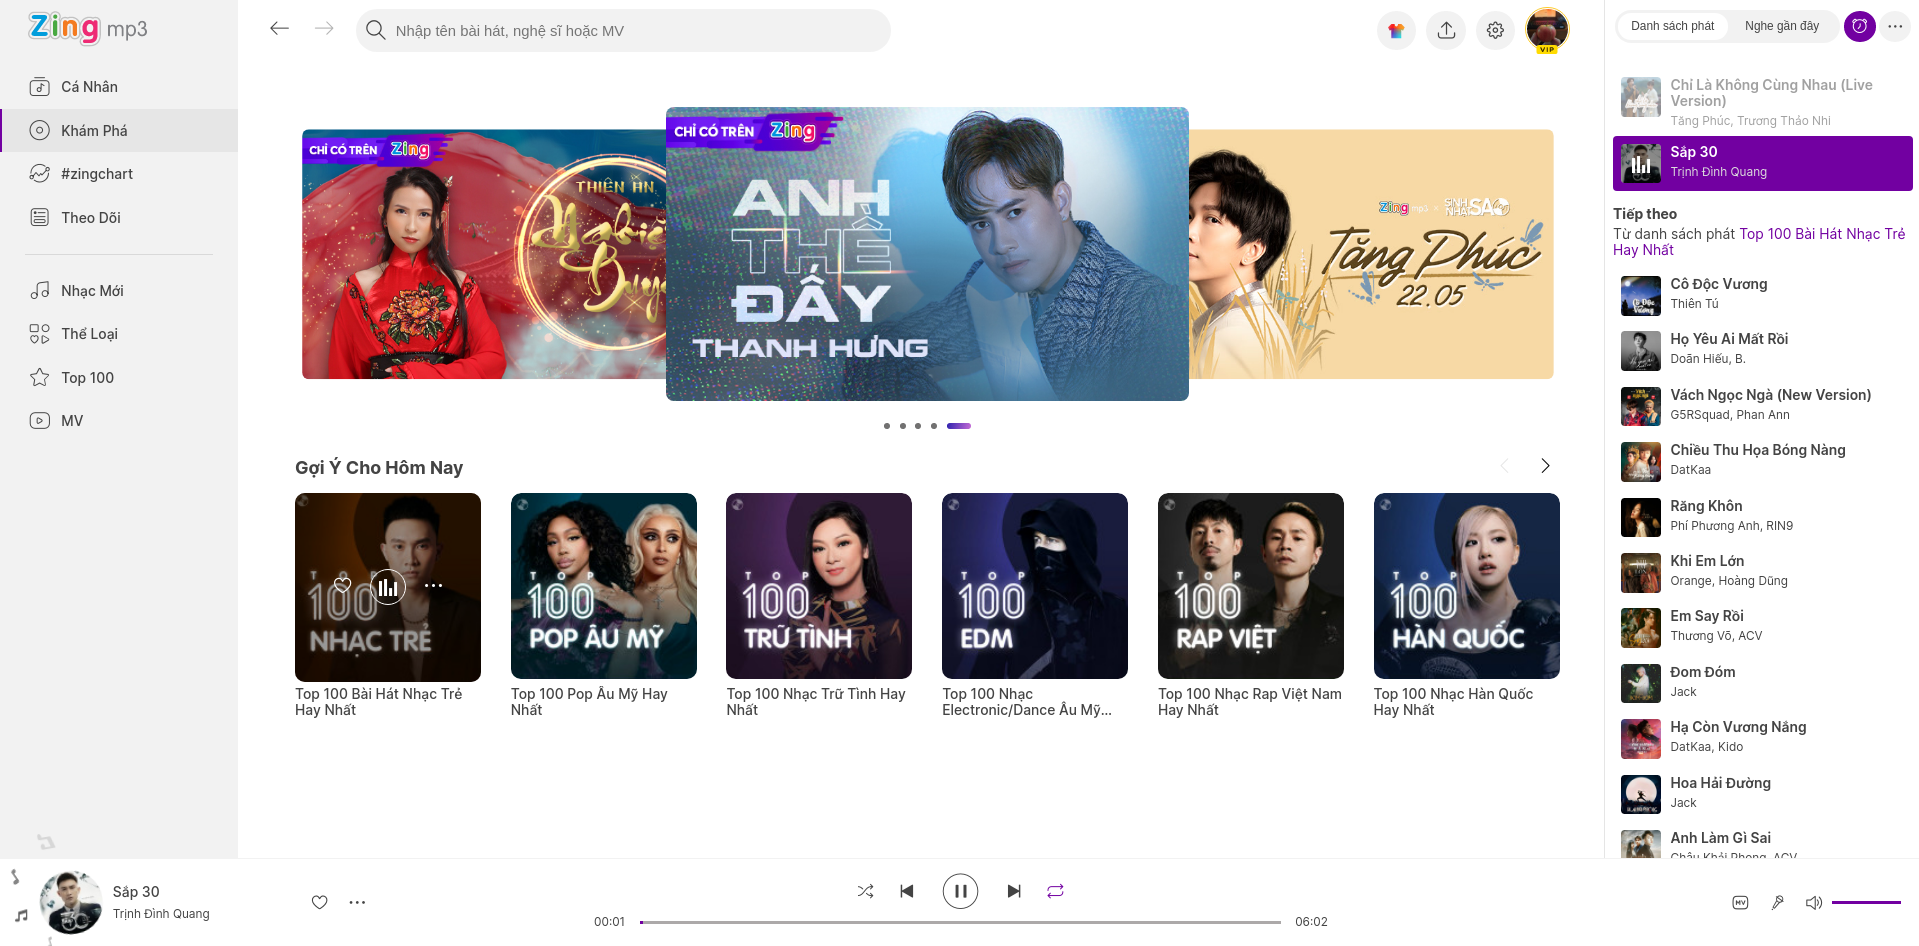Click the karaoke microphone icon in player bar
Image resolution: width=1919 pixels, height=946 pixels.
point(1777,902)
